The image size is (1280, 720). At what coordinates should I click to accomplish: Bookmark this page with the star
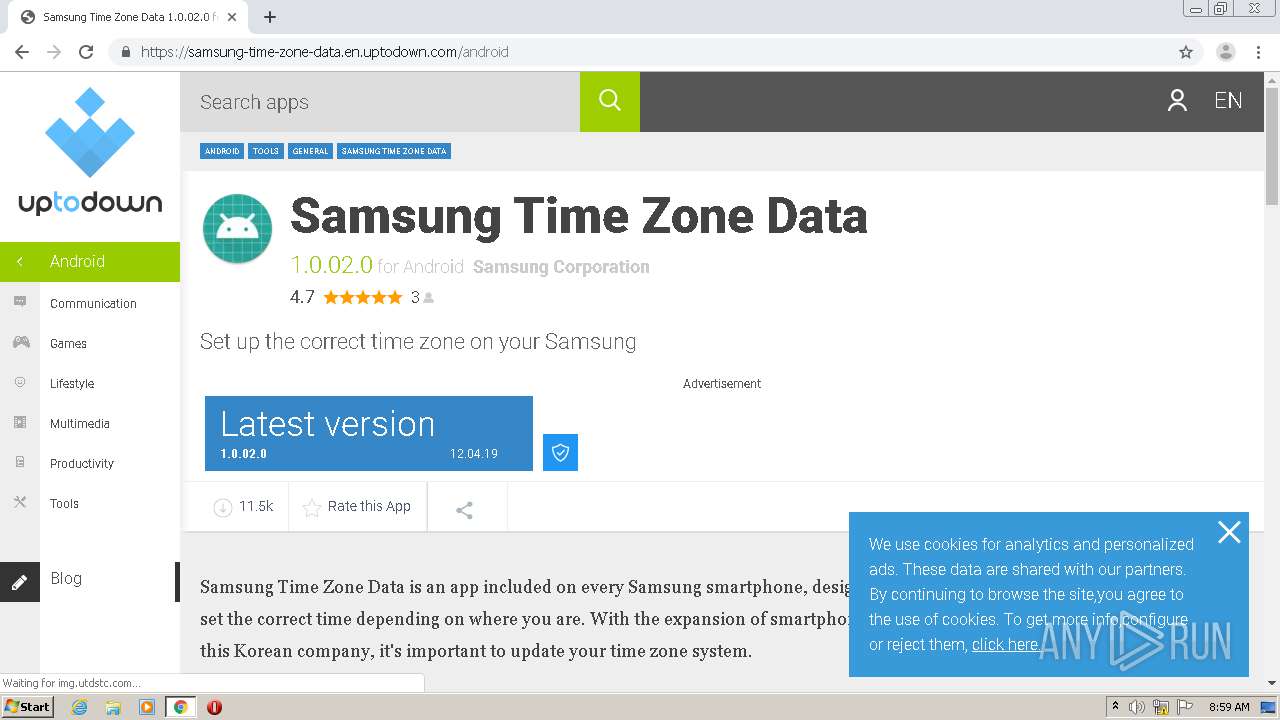click(1186, 52)
